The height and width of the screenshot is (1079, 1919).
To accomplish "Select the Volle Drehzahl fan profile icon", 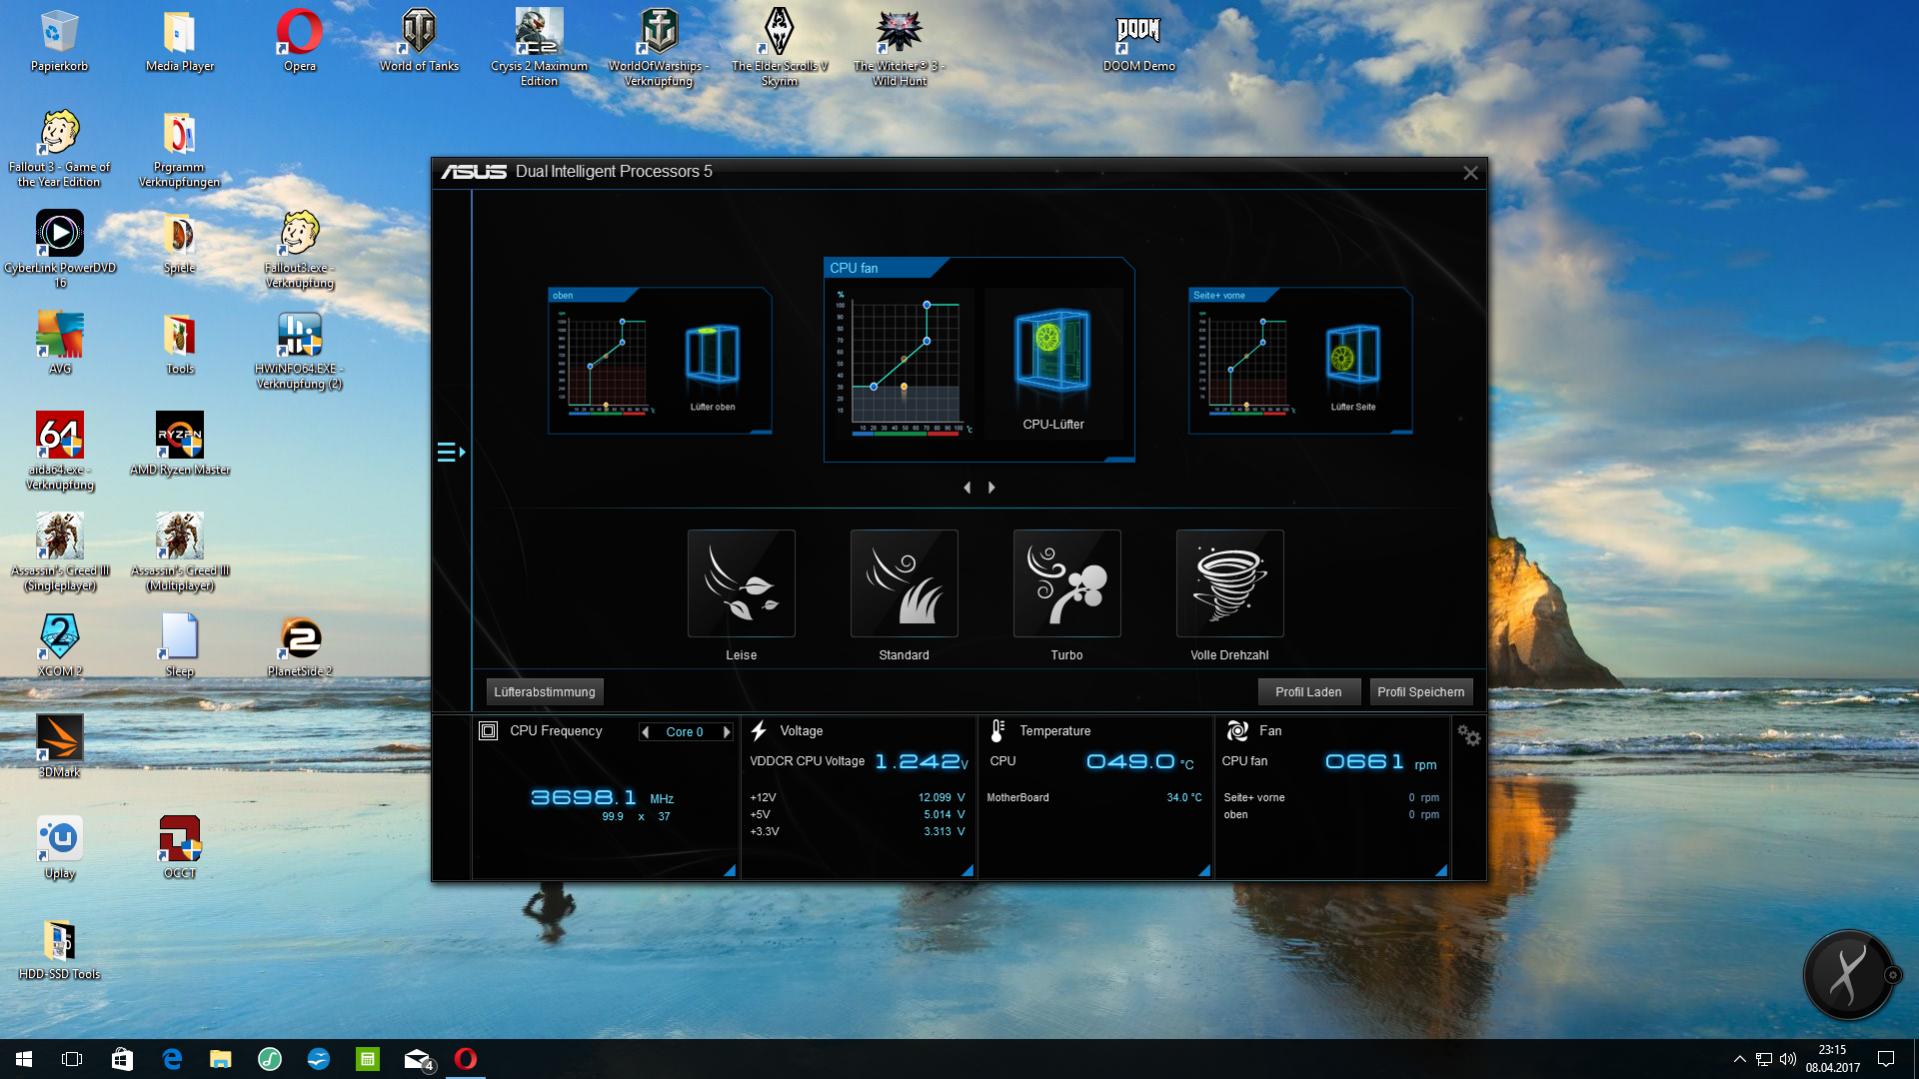I will pos(1230,583).
